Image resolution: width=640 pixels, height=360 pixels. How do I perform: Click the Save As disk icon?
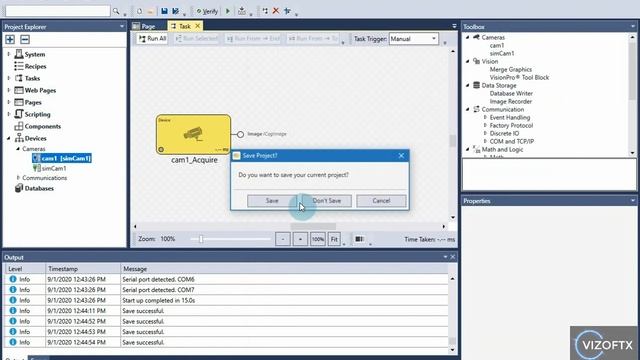click(176, 11)
